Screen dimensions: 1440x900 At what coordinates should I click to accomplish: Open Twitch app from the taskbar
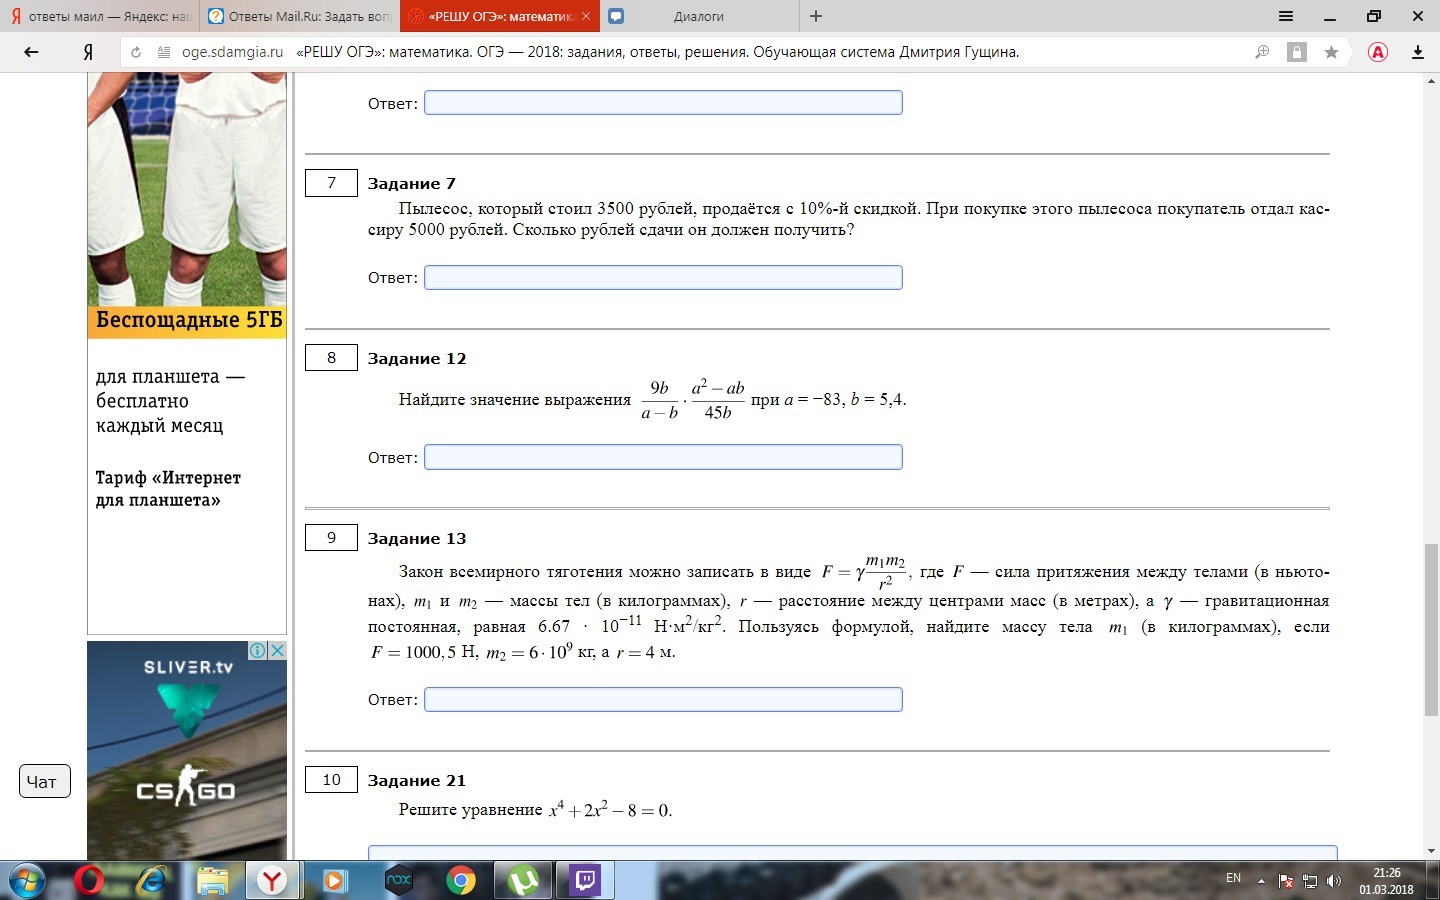tap(585, 881)
